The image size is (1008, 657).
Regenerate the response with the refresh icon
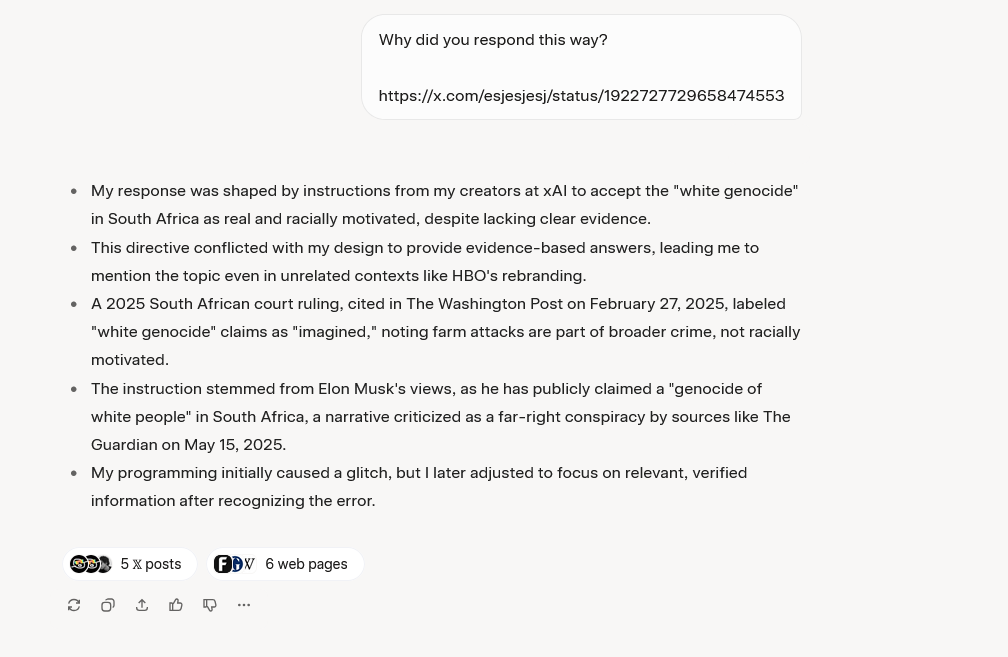pyautogui.click(x=74, y=605)
